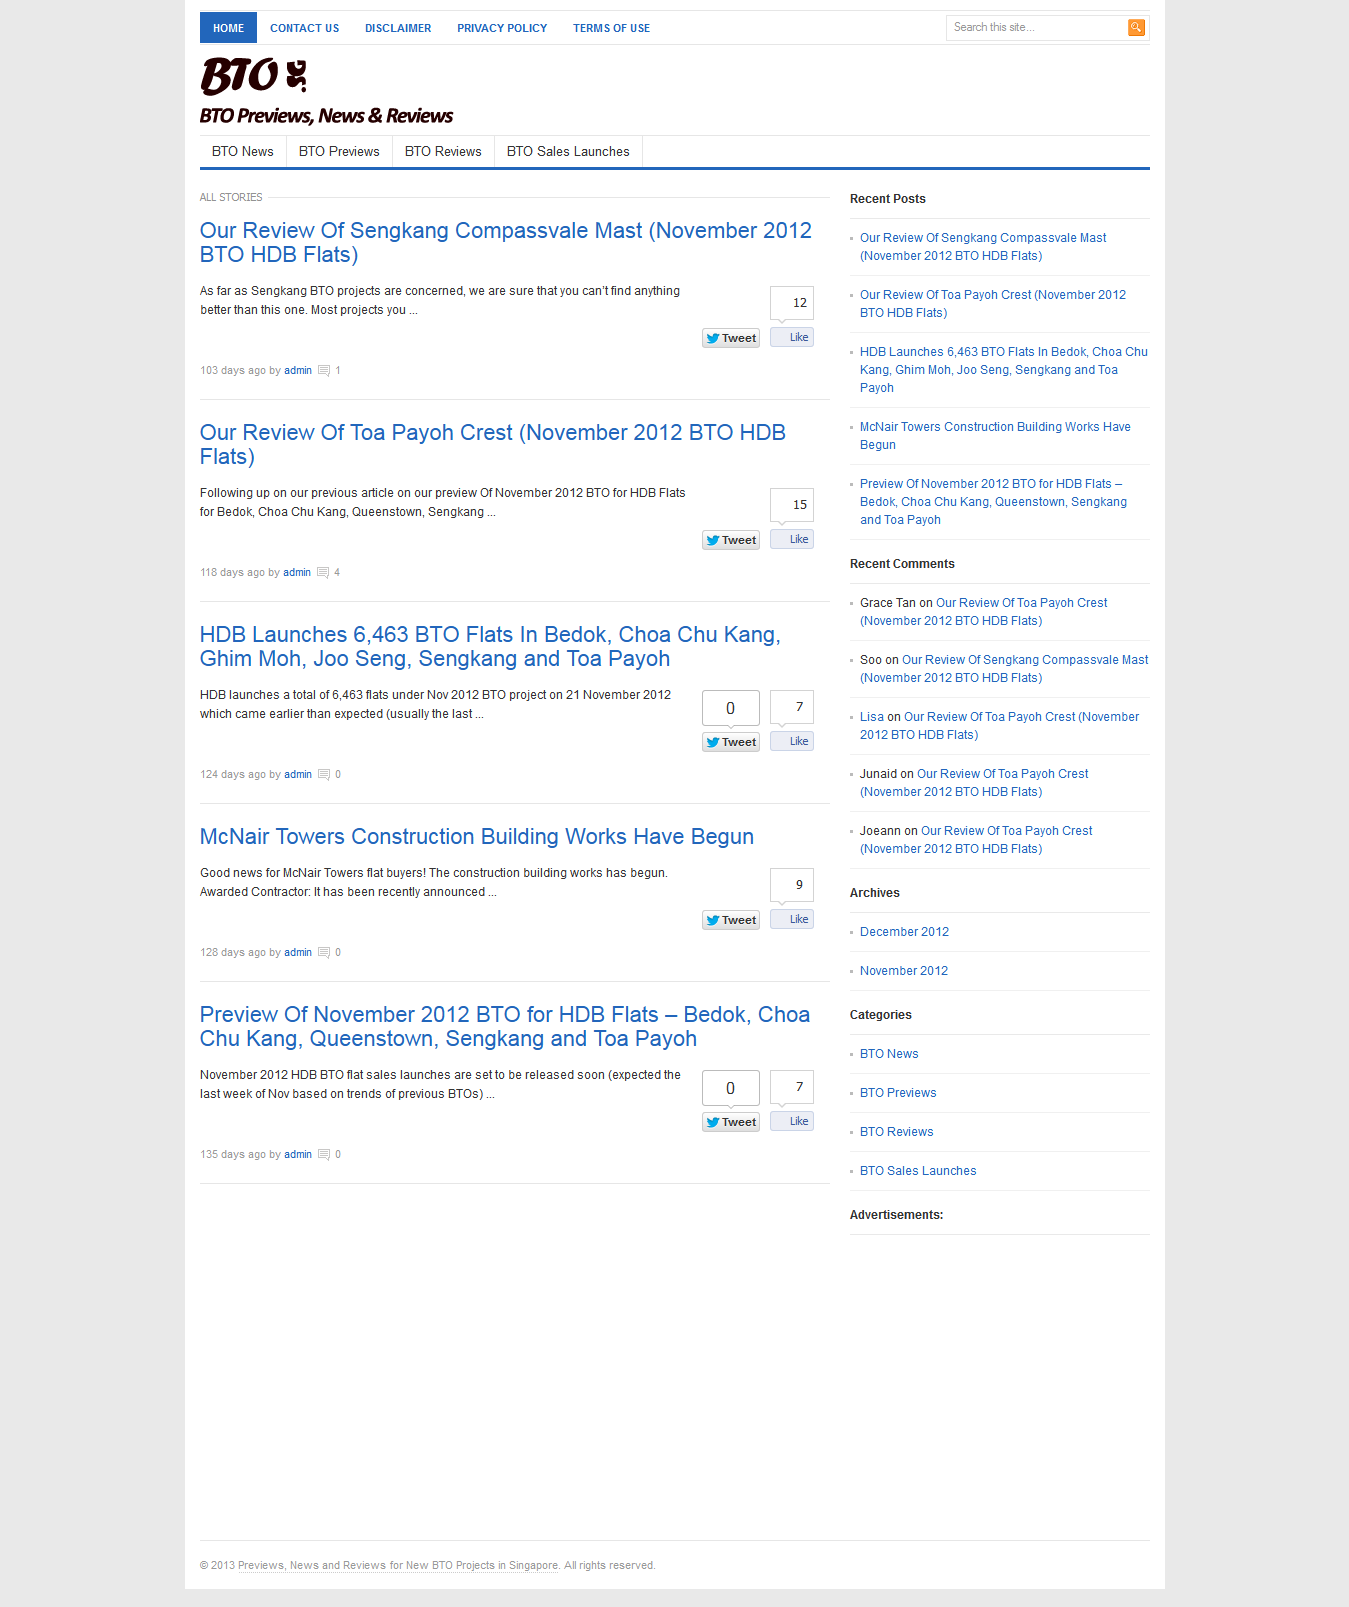Tweet the HDB Launches 6,463 flats story
The width and height of the screenshot is (1349, 1607).
click(x=731, y=742)
